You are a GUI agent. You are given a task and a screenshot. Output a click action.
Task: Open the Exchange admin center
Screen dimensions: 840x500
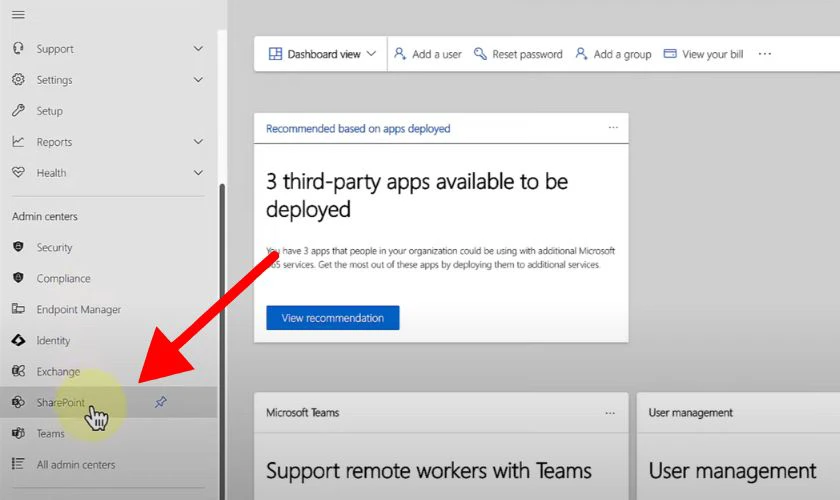pyautogui.click(x=108, y=371)
